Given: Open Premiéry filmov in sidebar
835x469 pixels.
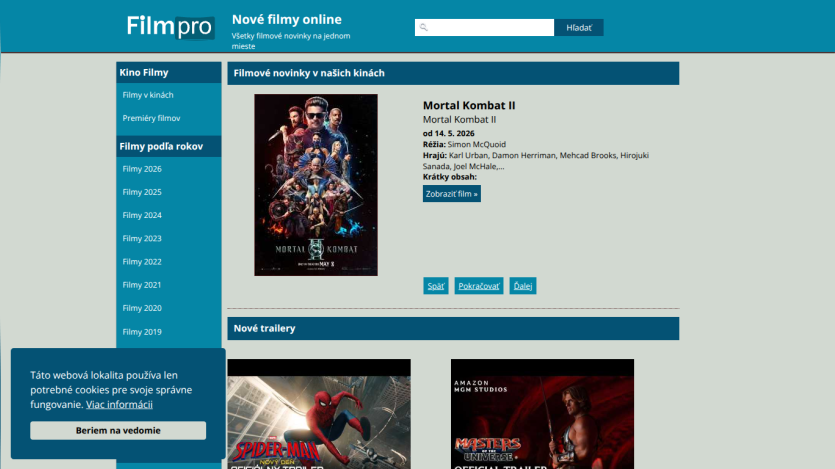Looking at the screenshot, I should pos(151,118).
